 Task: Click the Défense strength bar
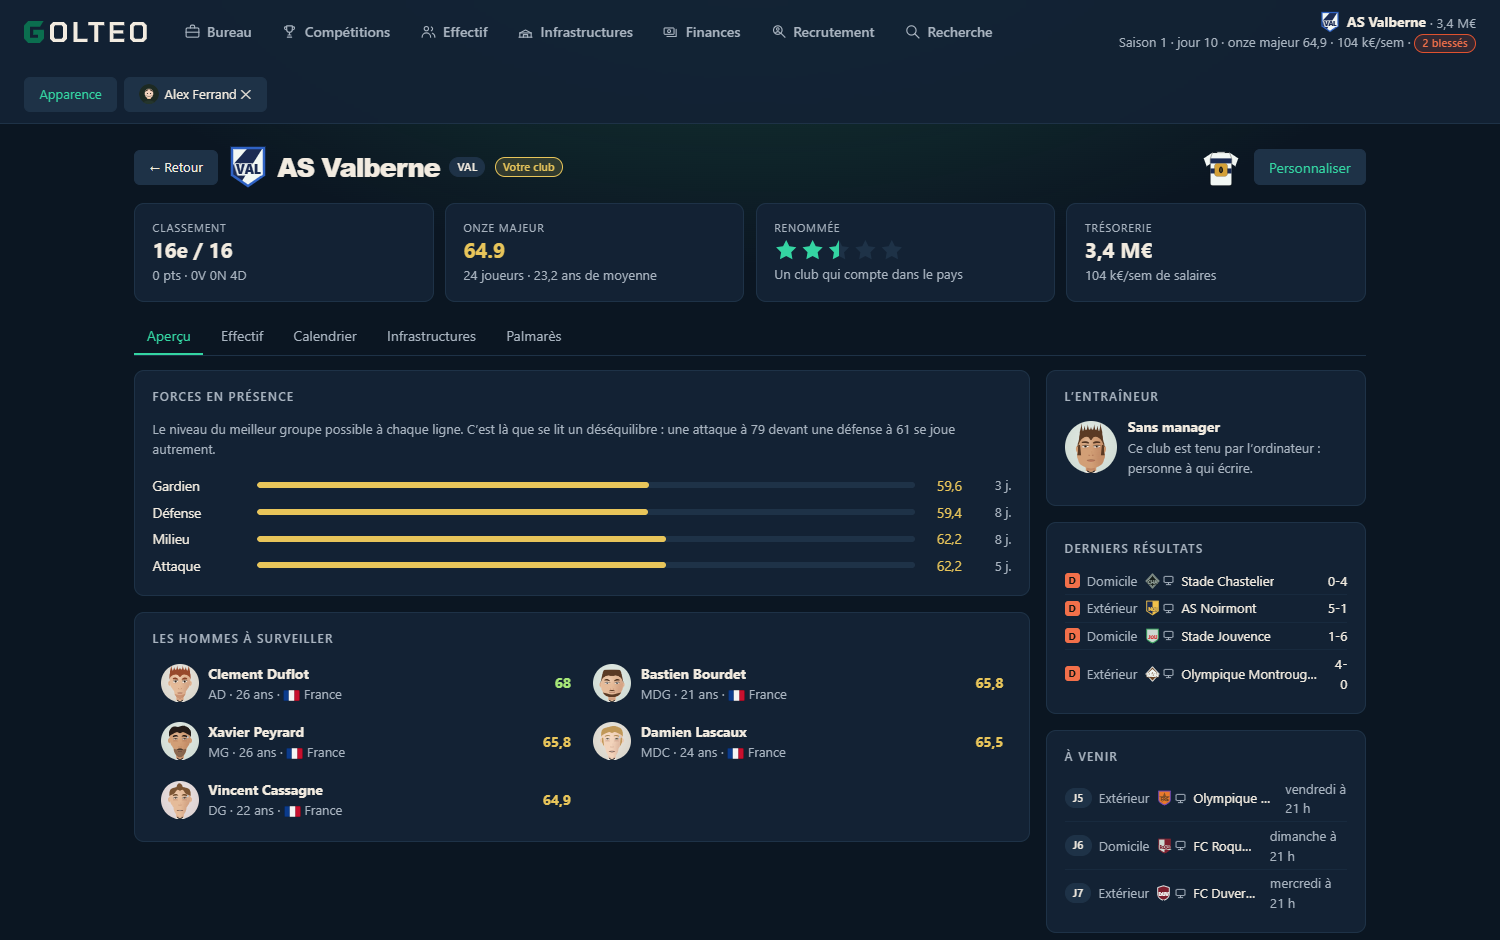click(586, 512)
